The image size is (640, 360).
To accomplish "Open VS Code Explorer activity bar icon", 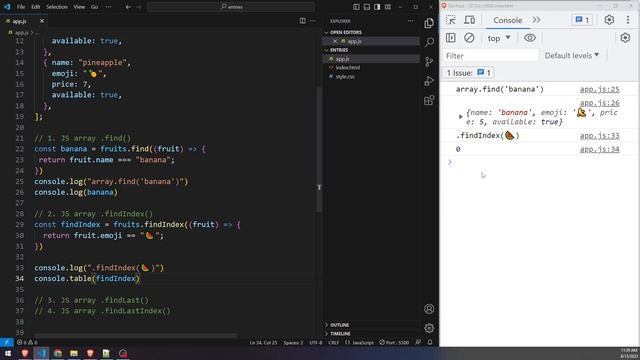I will [429, 23].
